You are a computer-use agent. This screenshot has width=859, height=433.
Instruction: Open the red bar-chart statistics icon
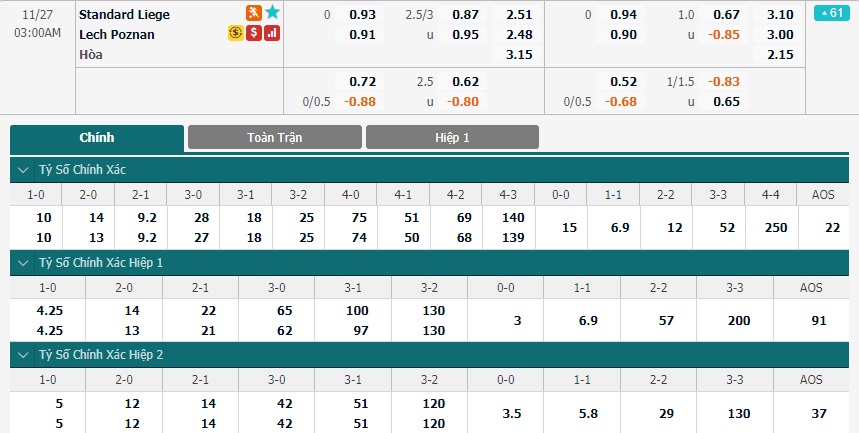coord(272,33)
